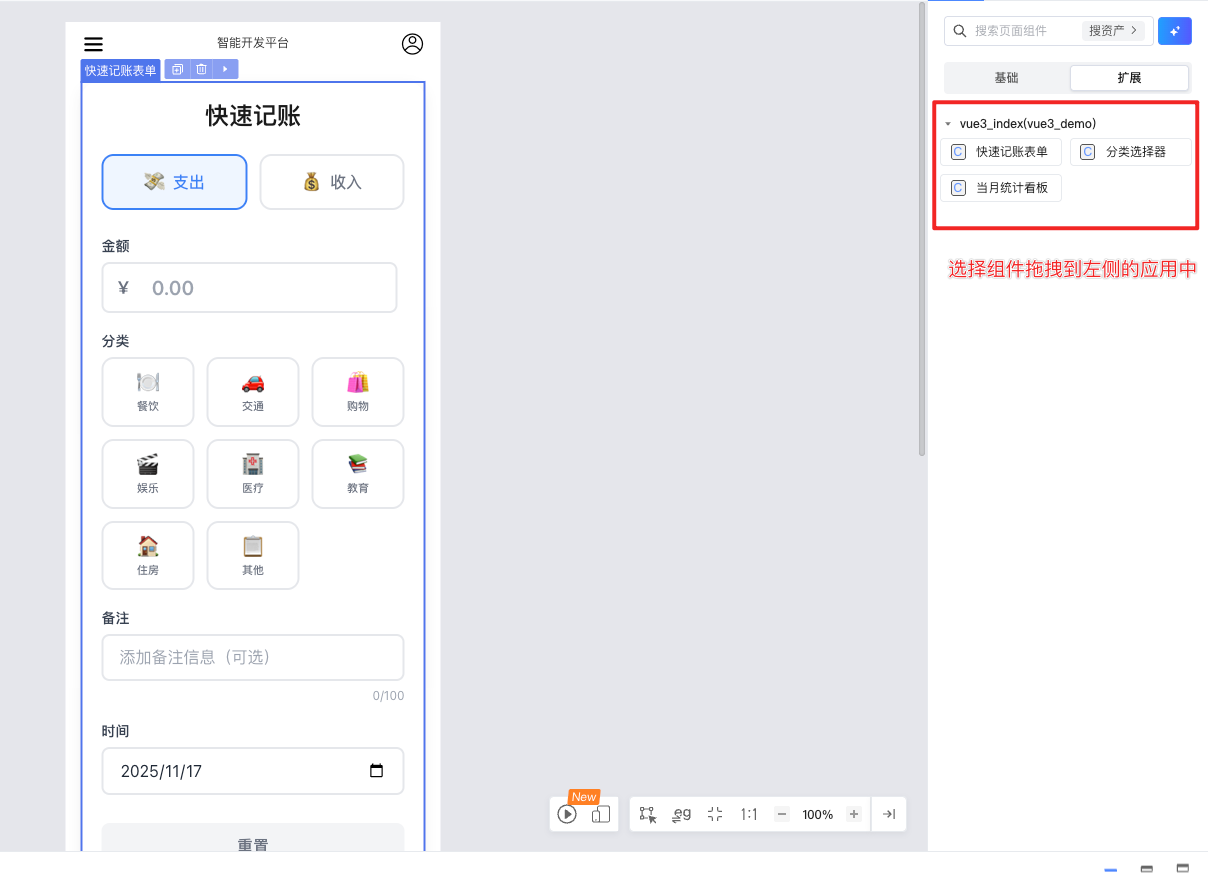Click the blue AI sparkle button
The image size is (1208, 881).
[x=1175, y=31]
